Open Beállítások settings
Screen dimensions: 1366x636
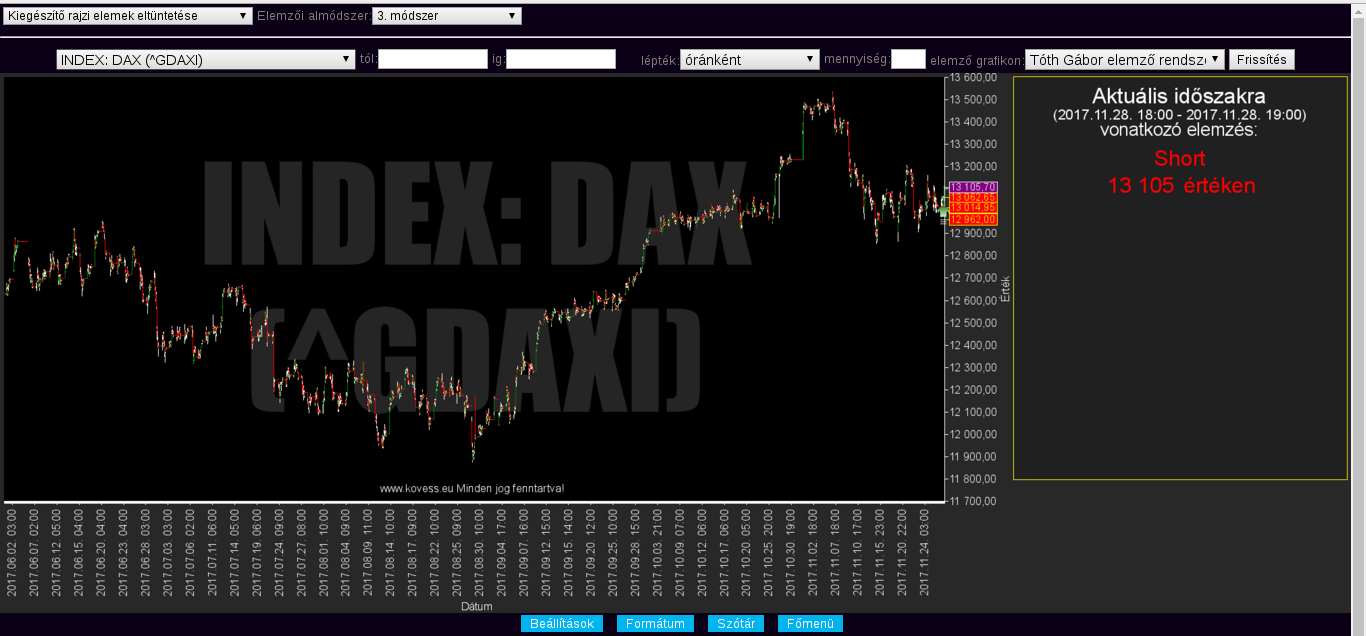pyautogui.click(x=562, y=624)
